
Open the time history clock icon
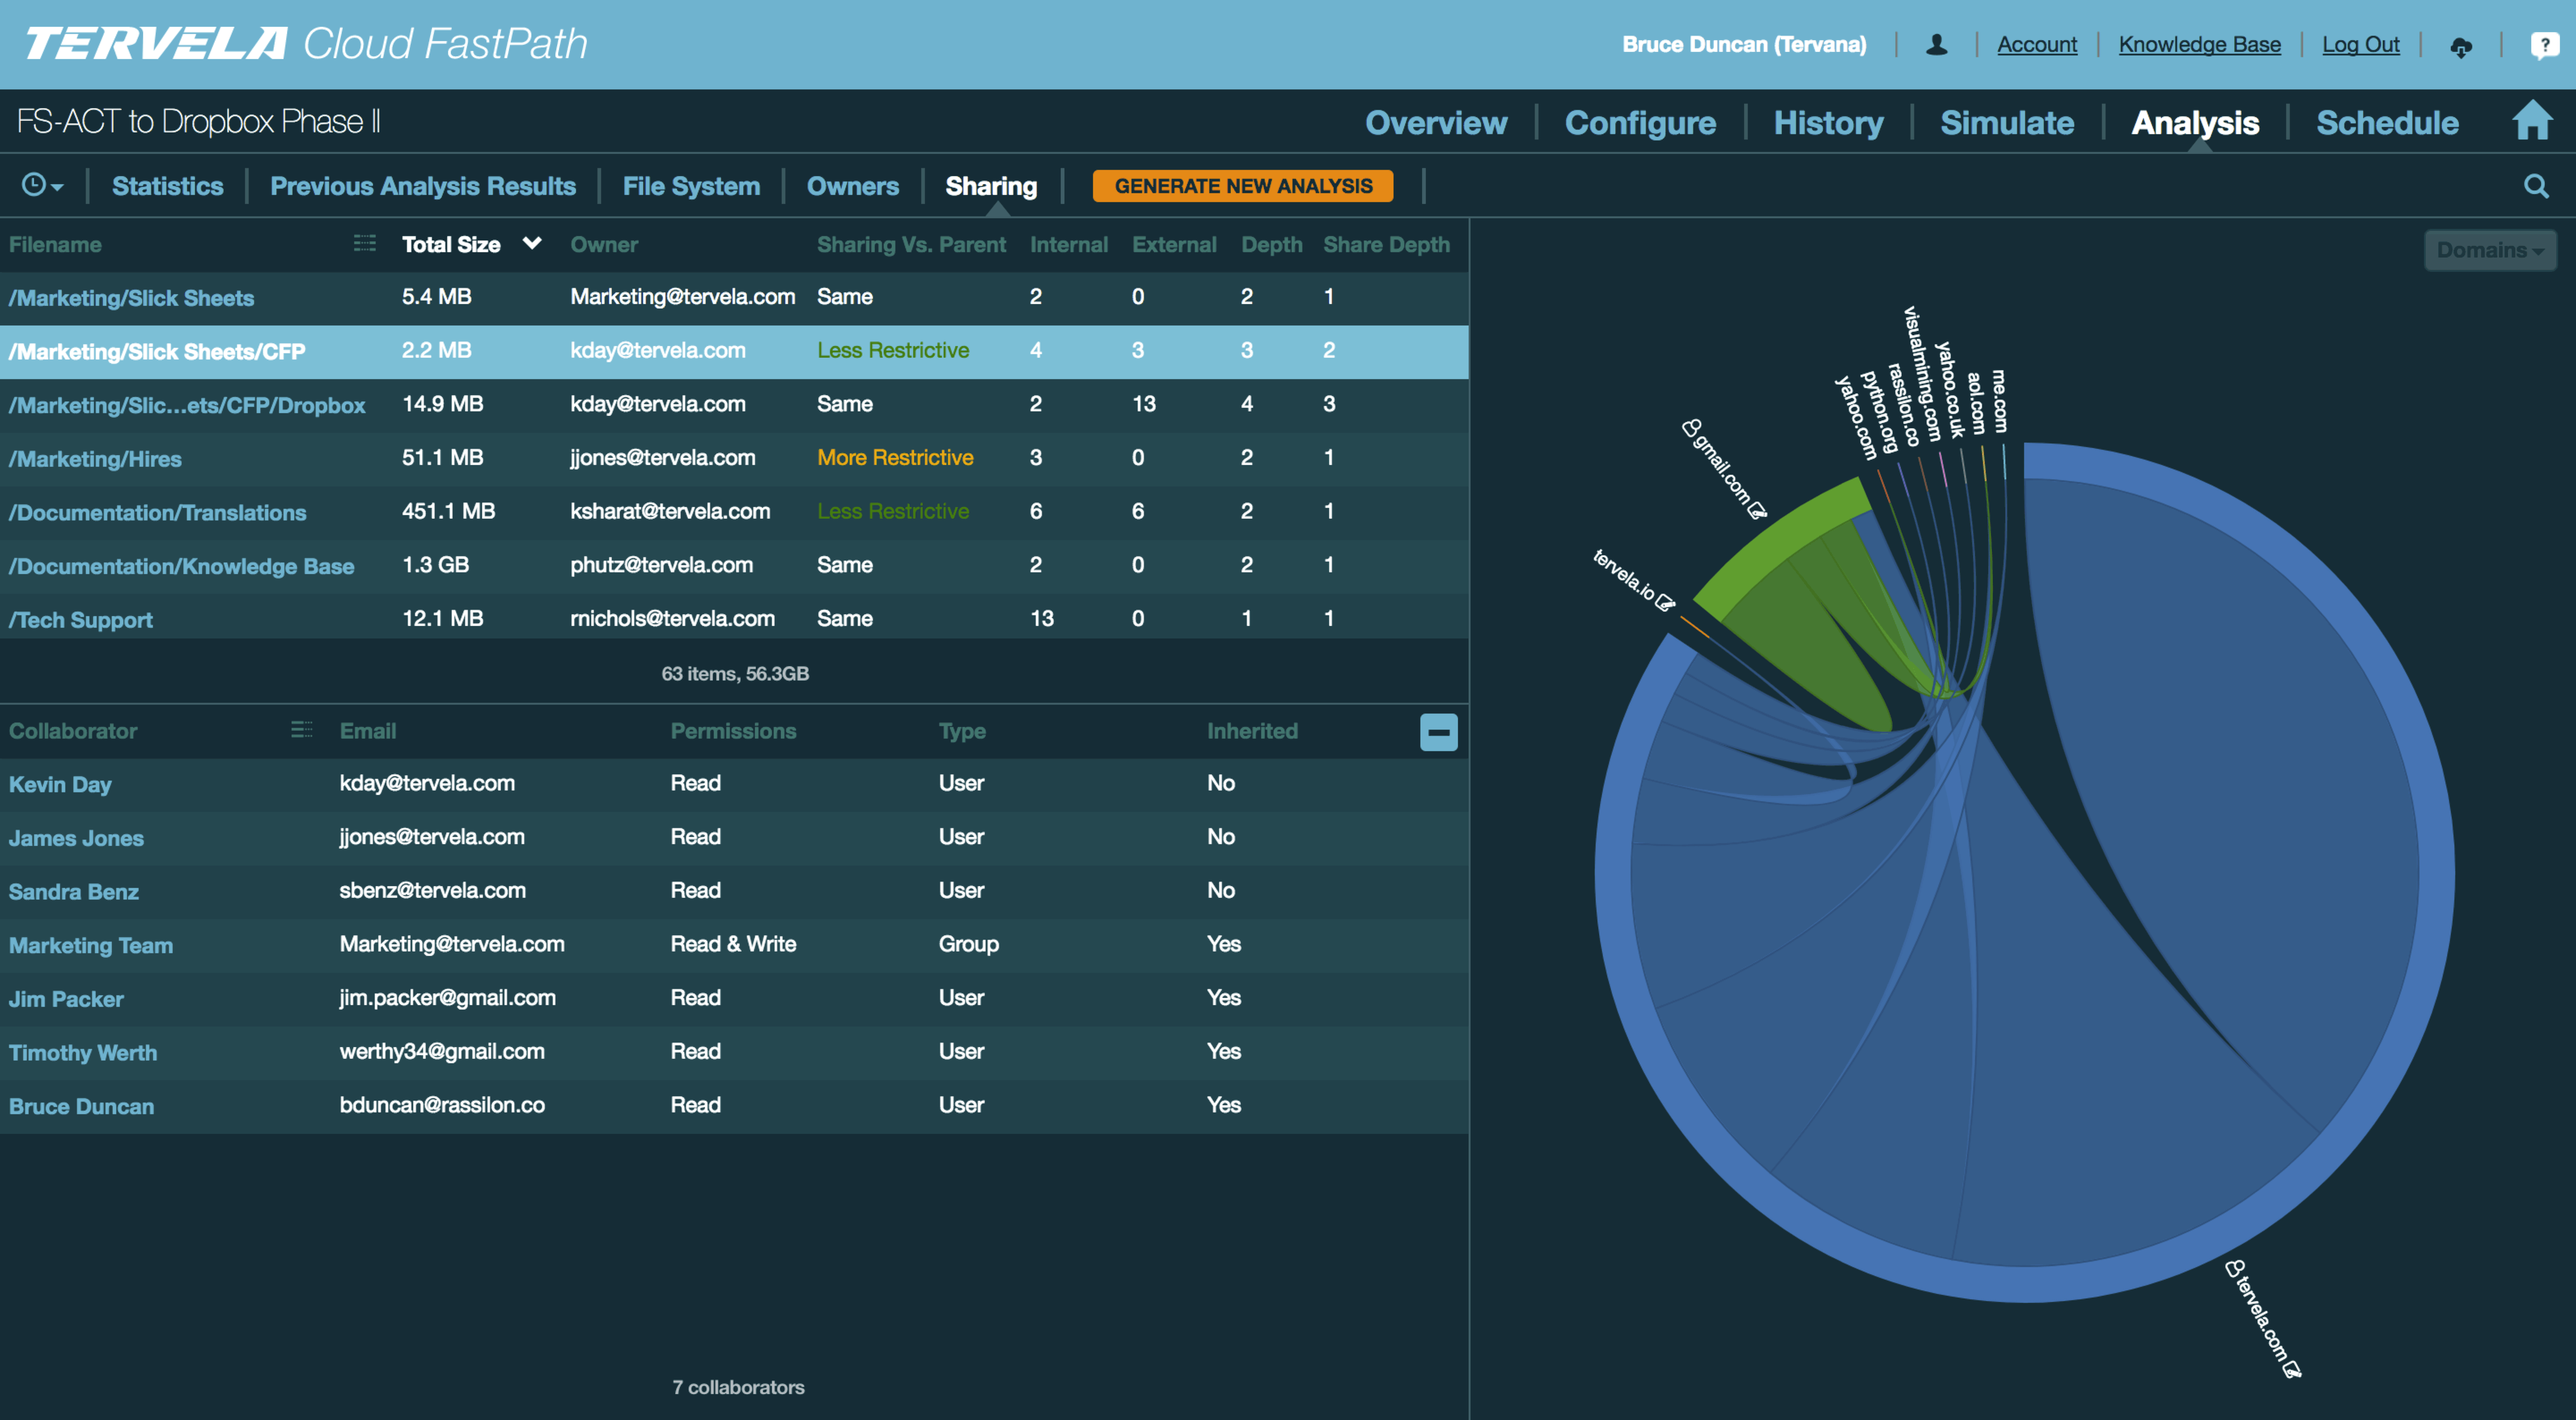point(33,186)
